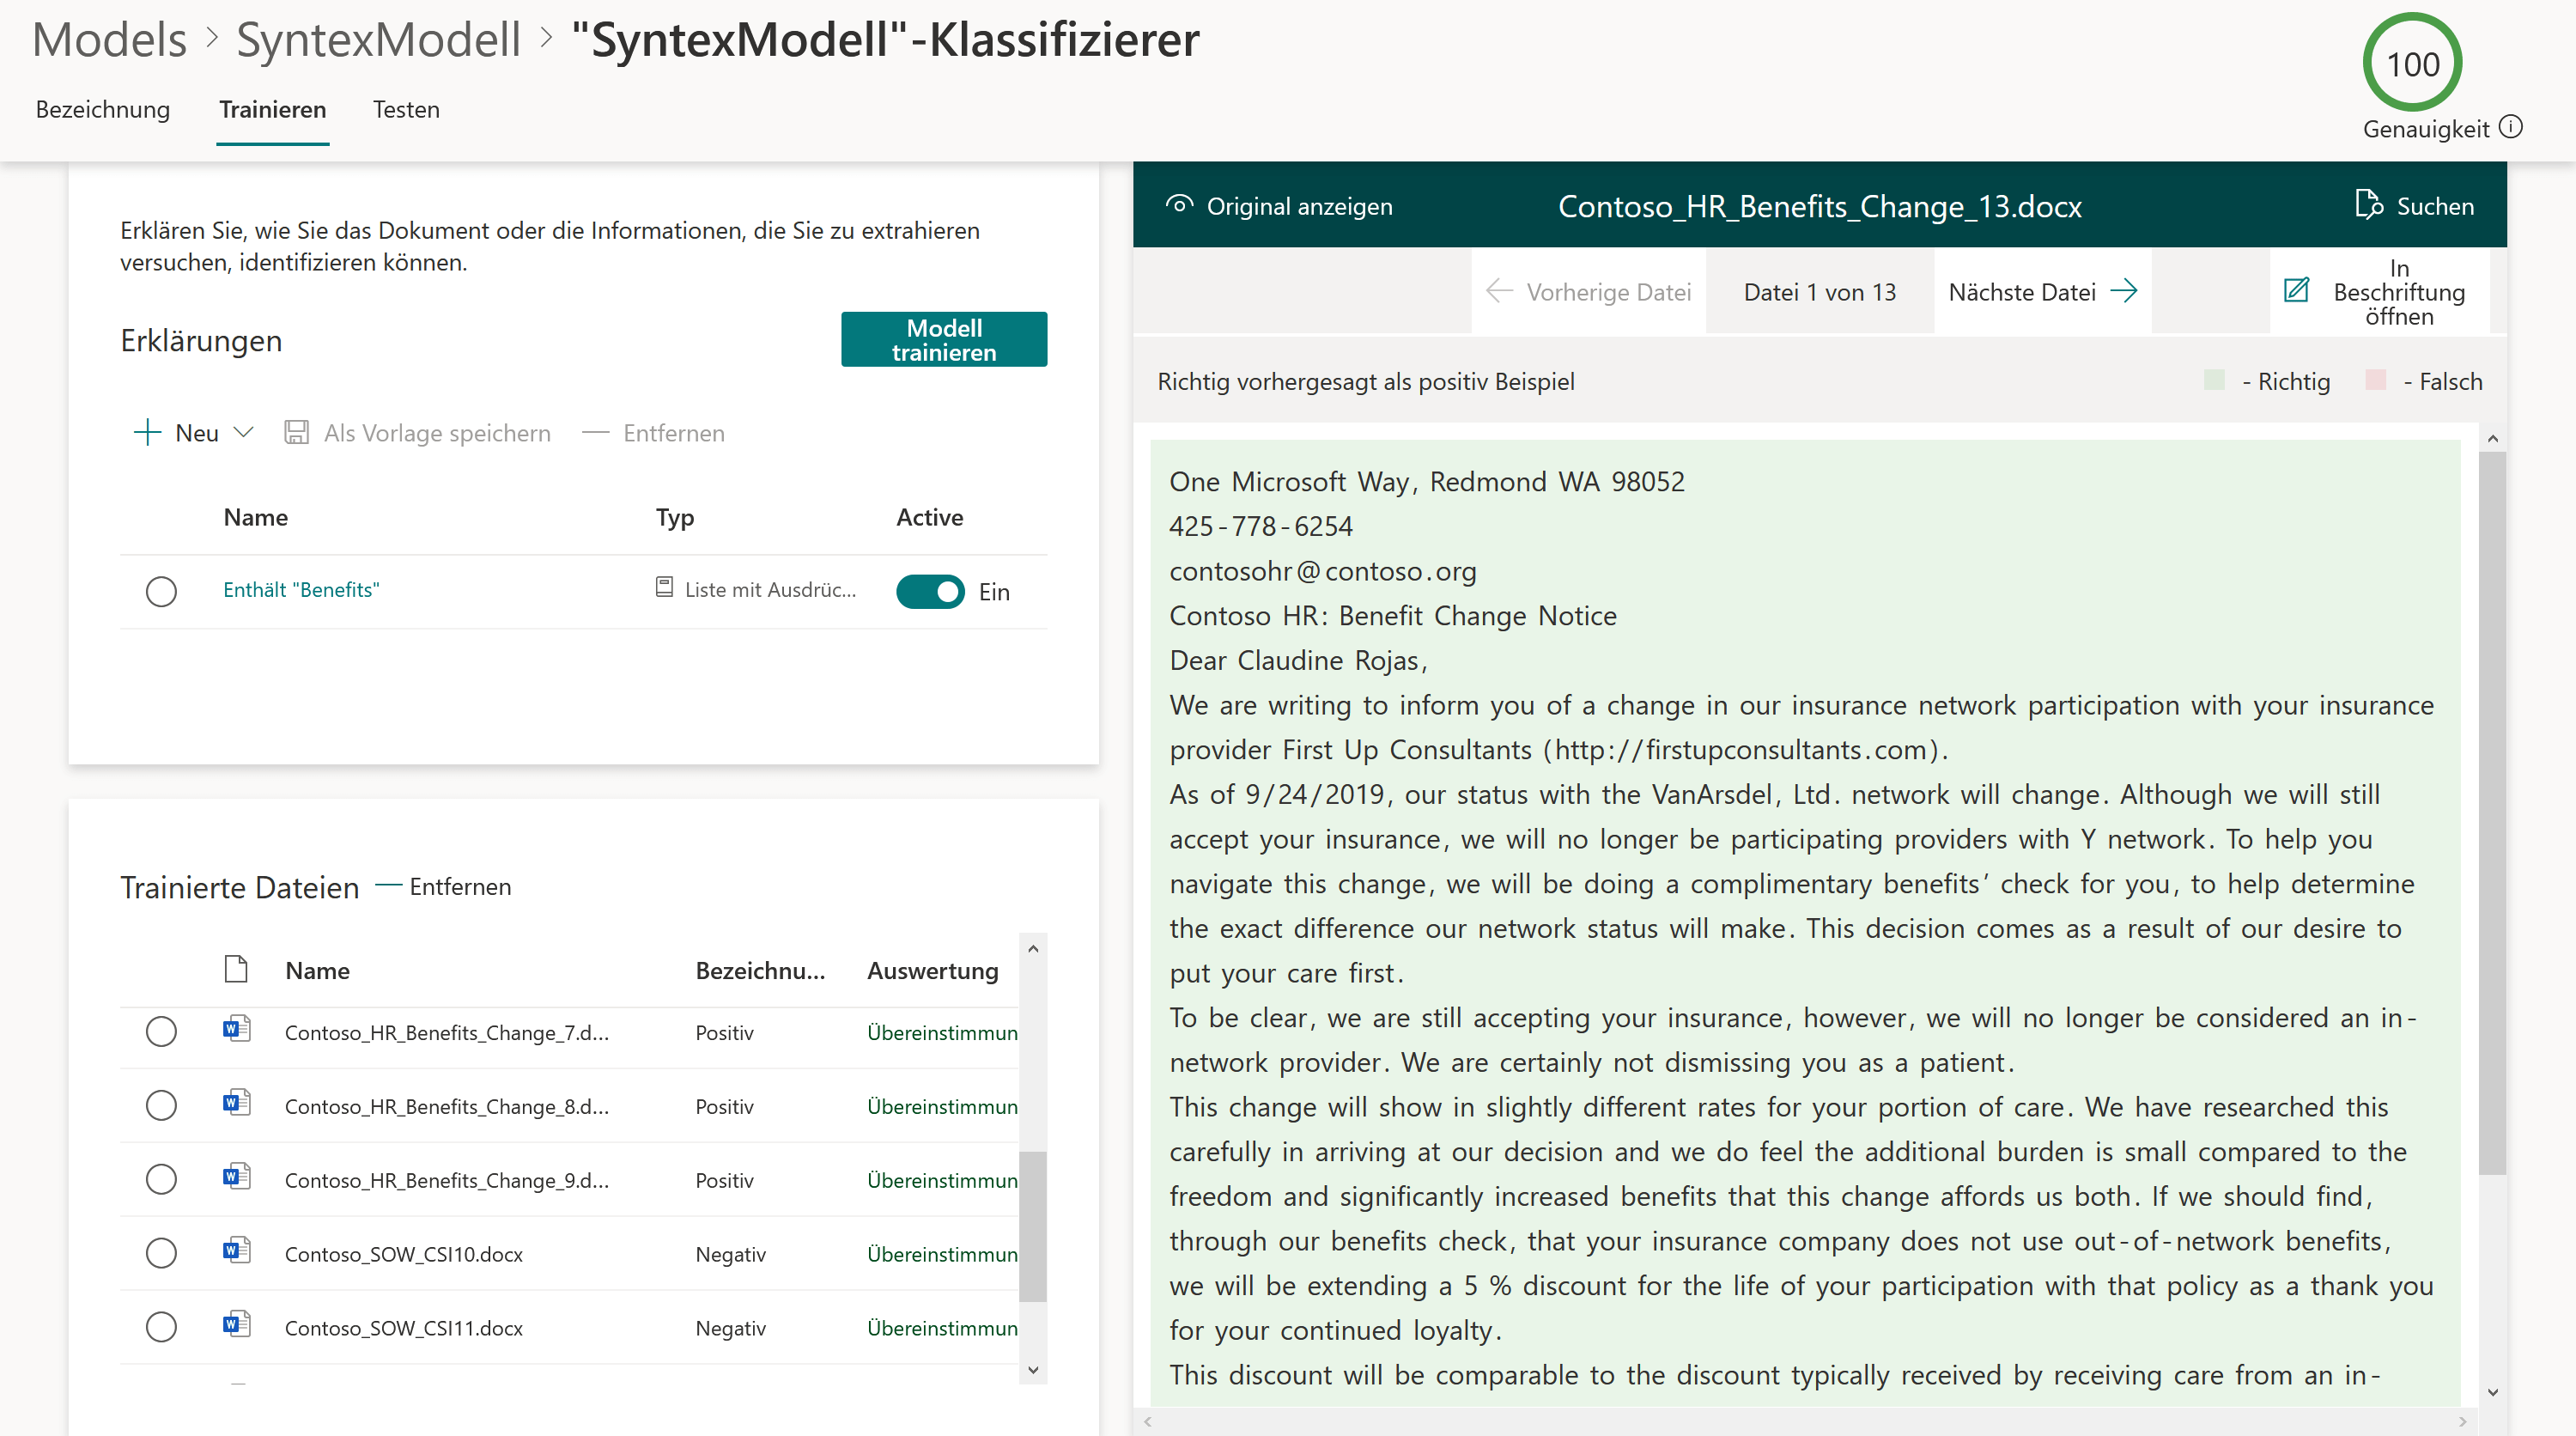Select radio button for Contoso_SOW_CSI11.docx
This screenshot has width=2576, height=1436.
point(161,1327)
